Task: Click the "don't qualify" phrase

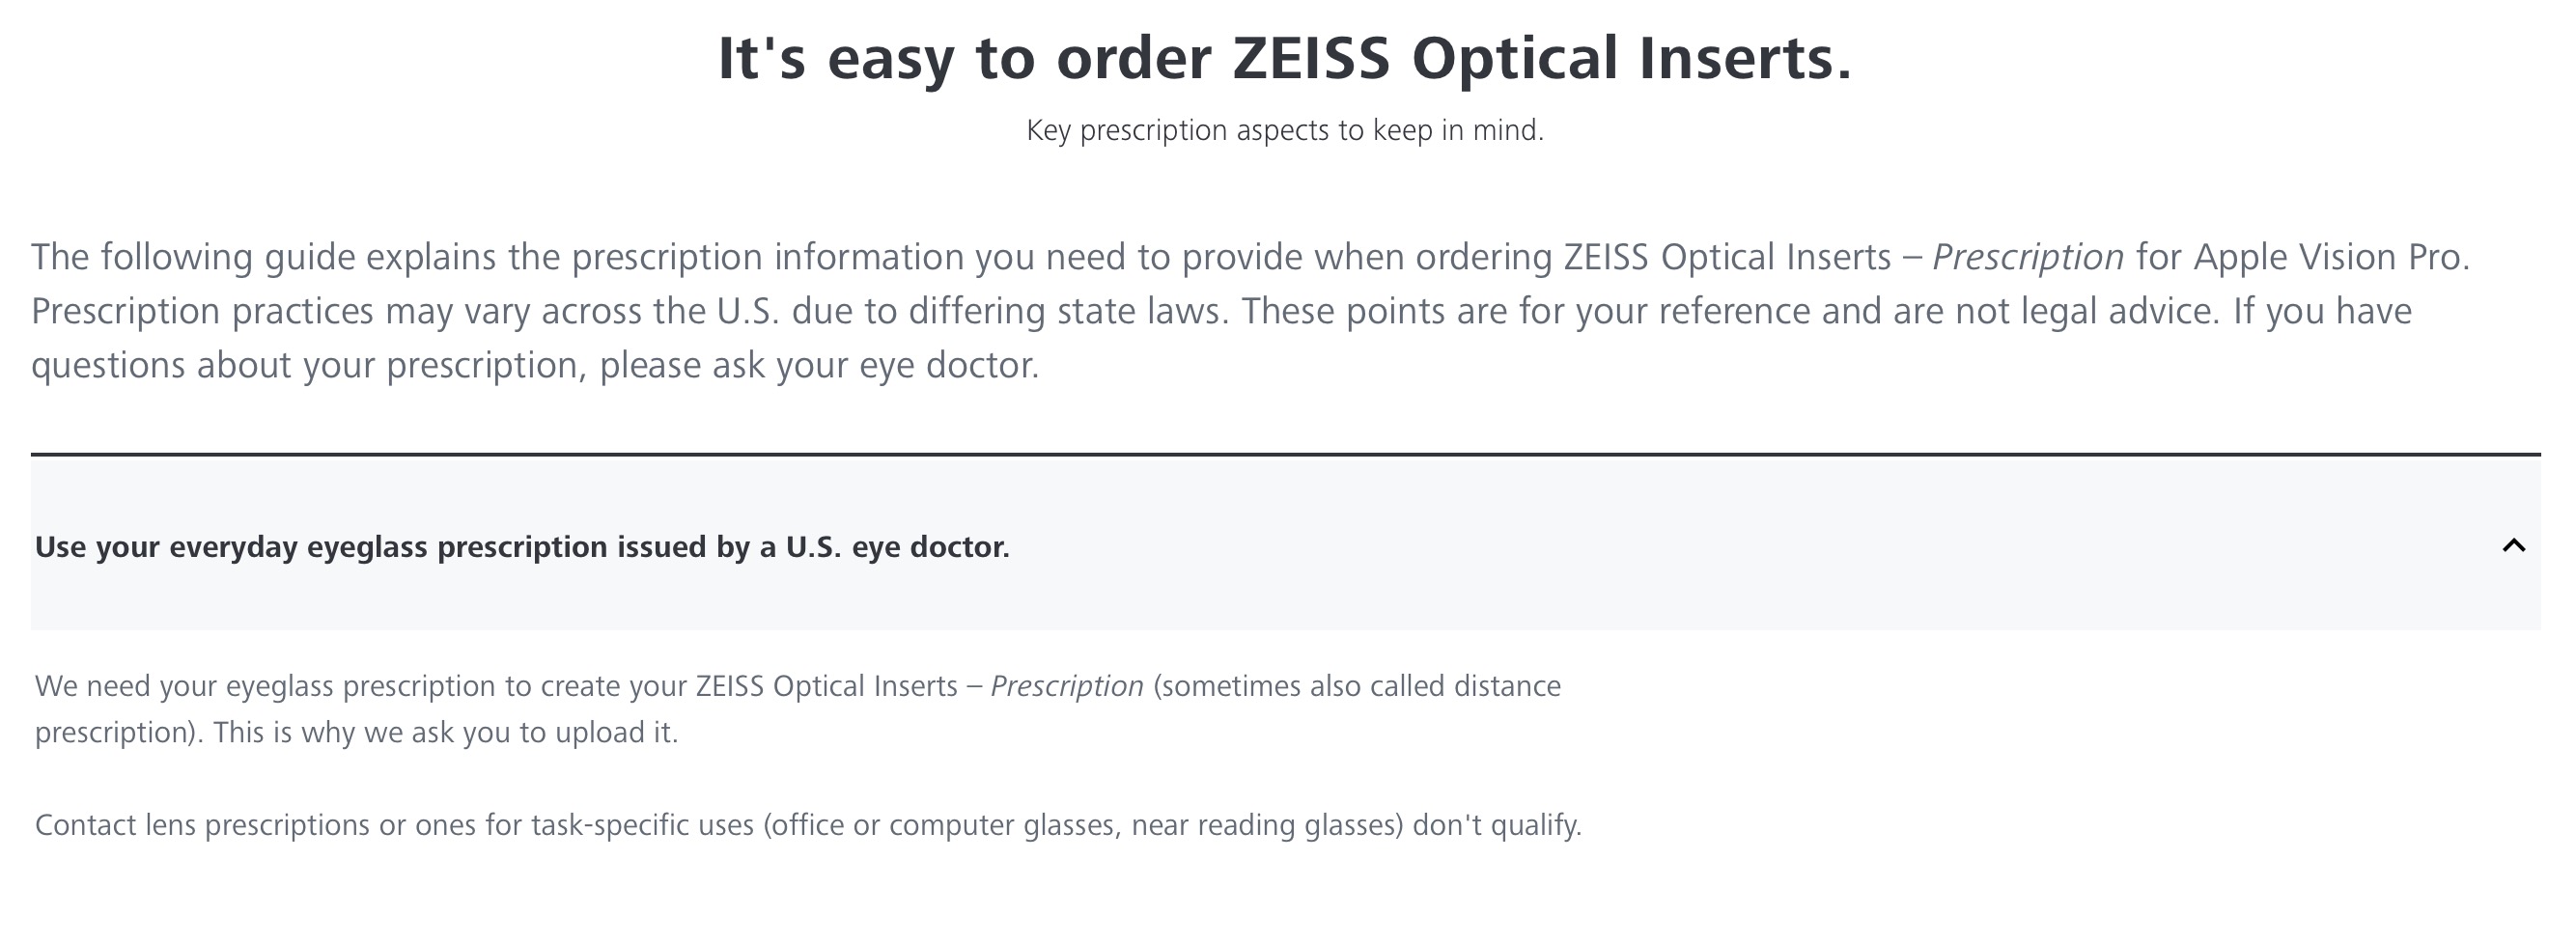Action: pyautogui.click(x=1497, y=826)
